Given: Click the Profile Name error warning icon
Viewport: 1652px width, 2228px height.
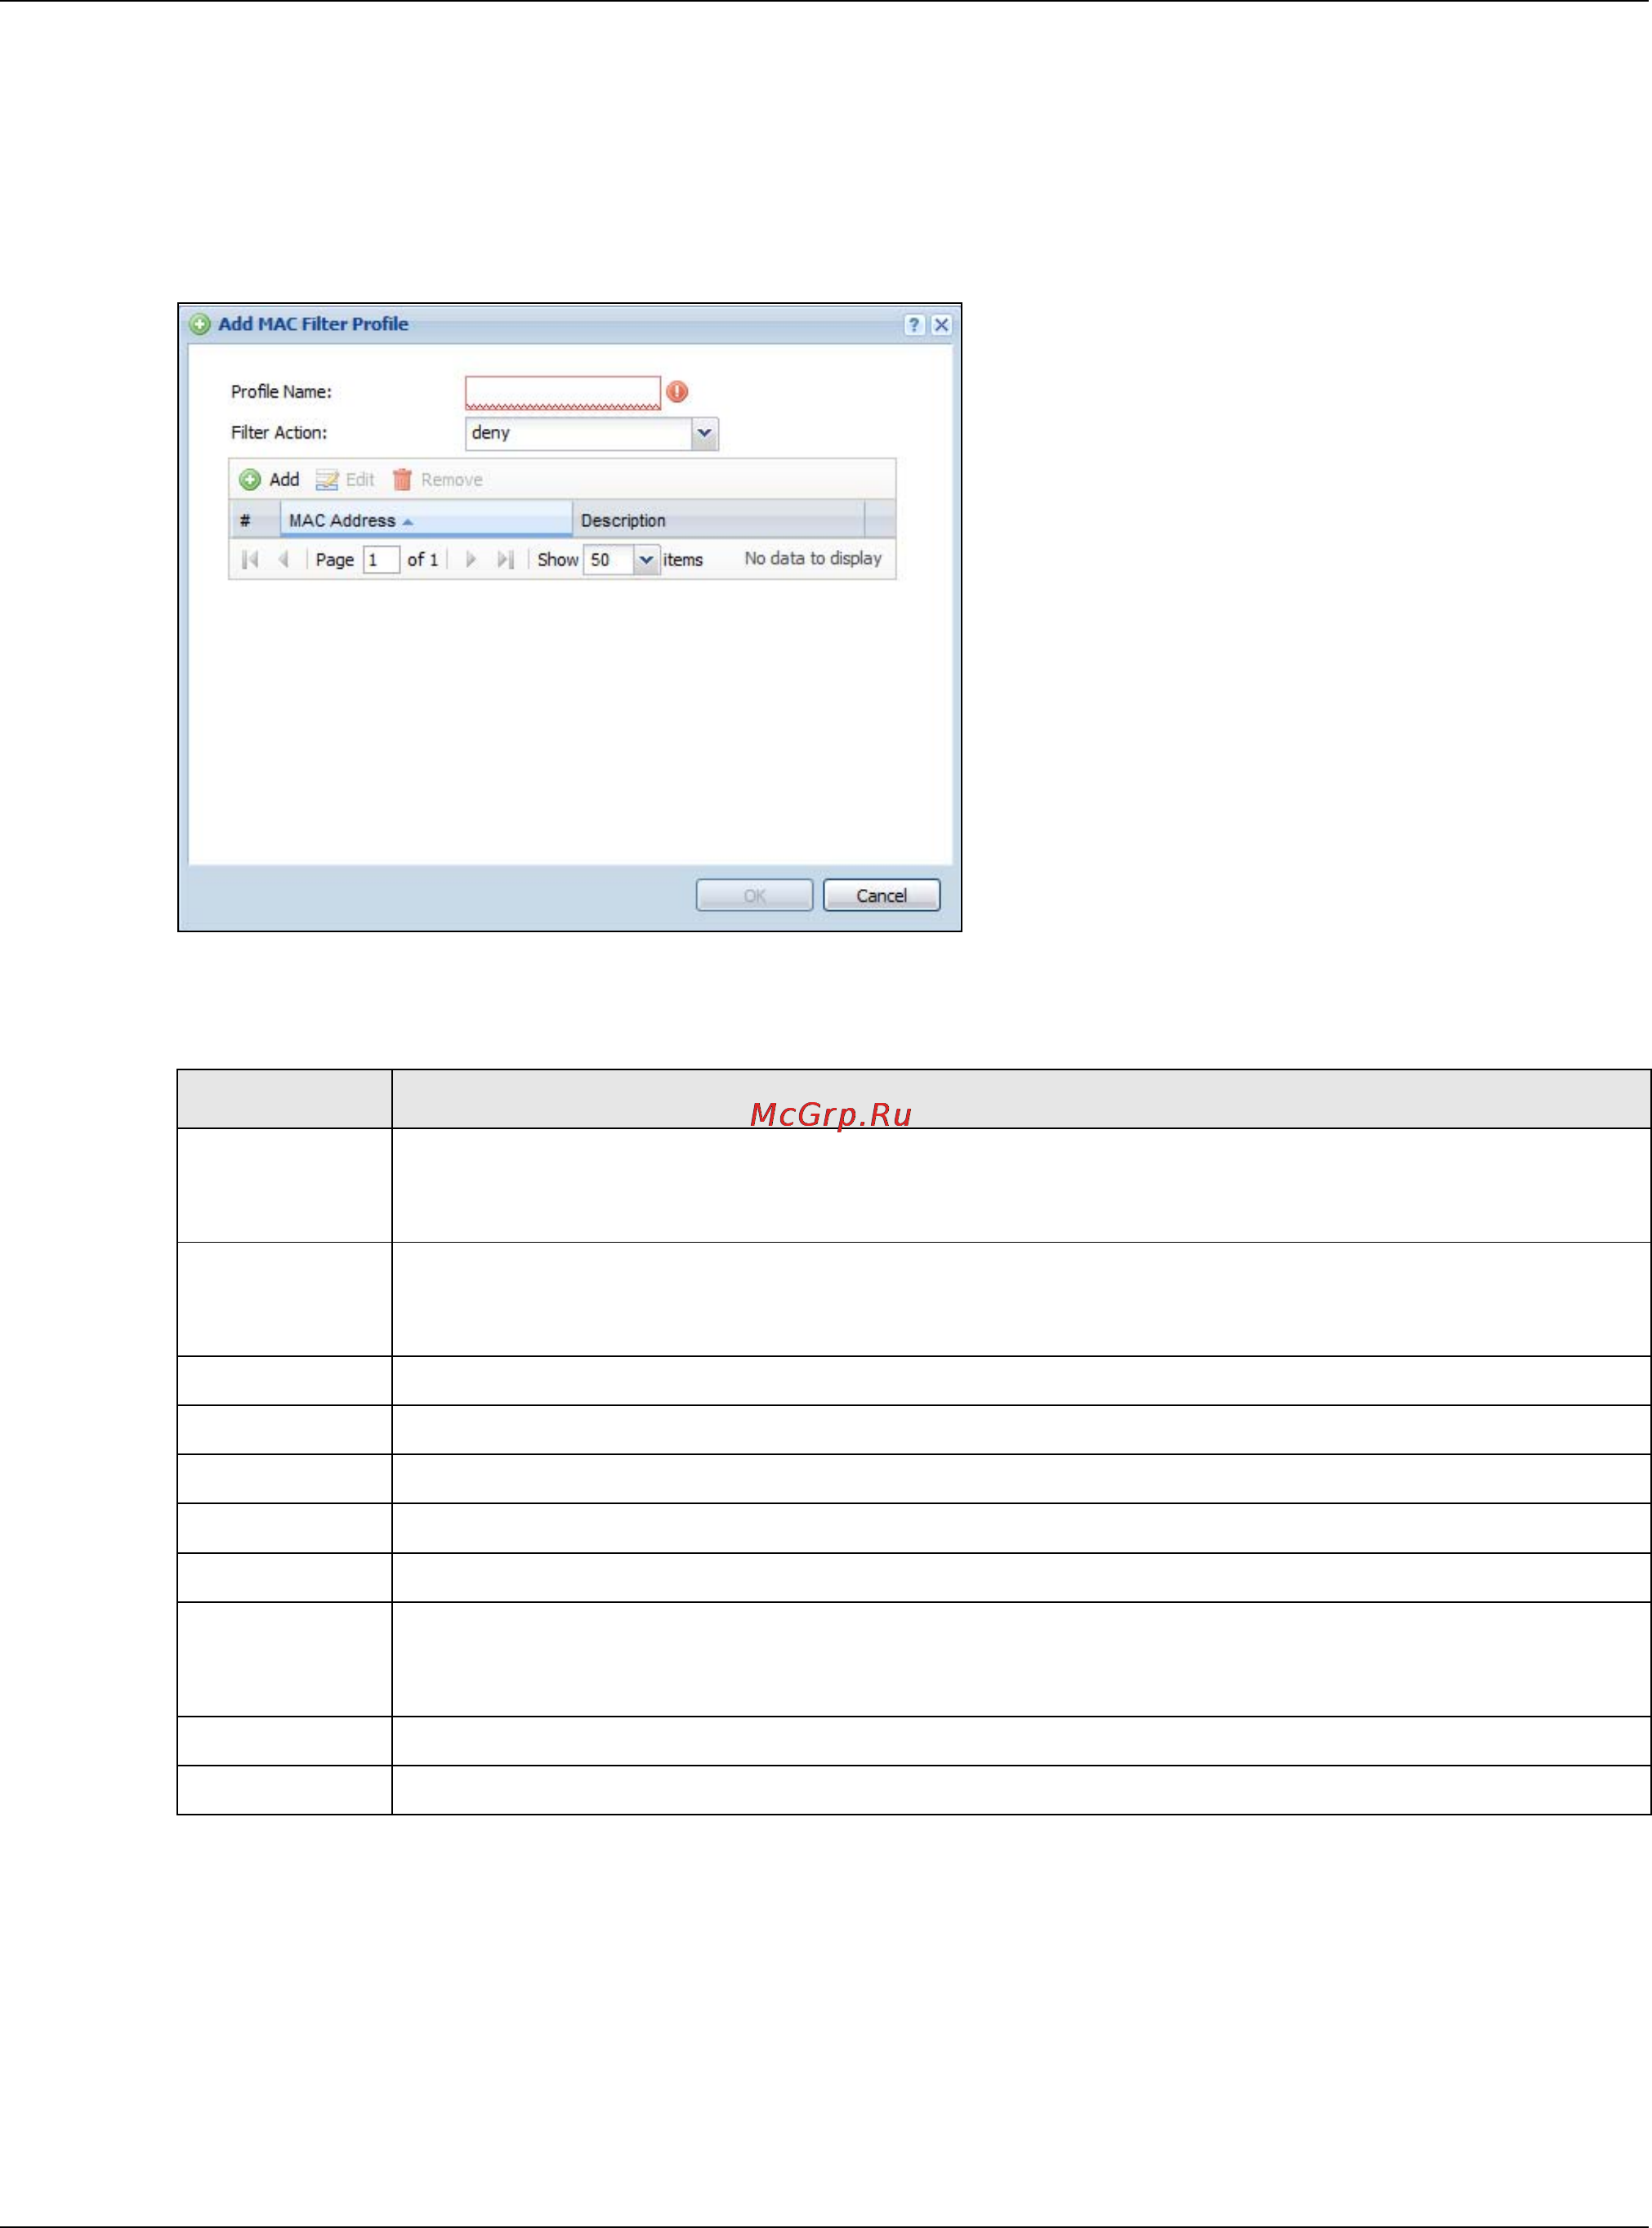Looking at the screenshot, I should 677,392.
